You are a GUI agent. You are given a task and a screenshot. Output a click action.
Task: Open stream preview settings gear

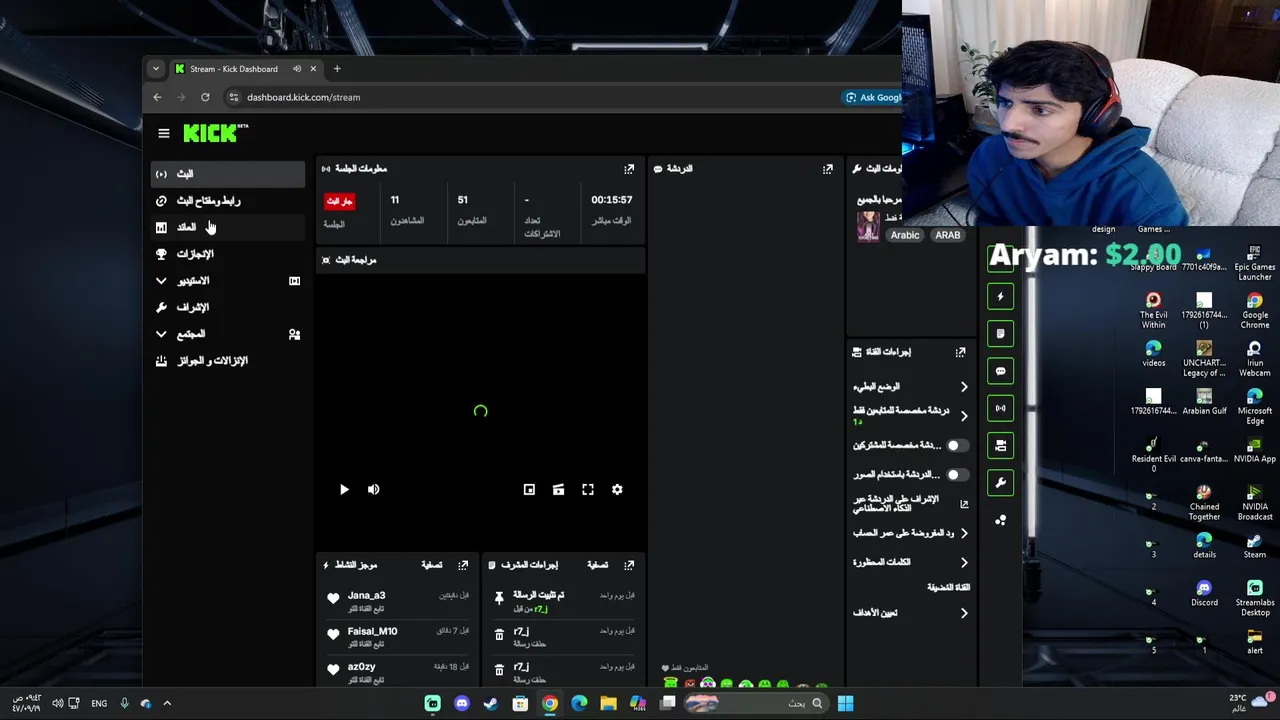click(617, 490)
